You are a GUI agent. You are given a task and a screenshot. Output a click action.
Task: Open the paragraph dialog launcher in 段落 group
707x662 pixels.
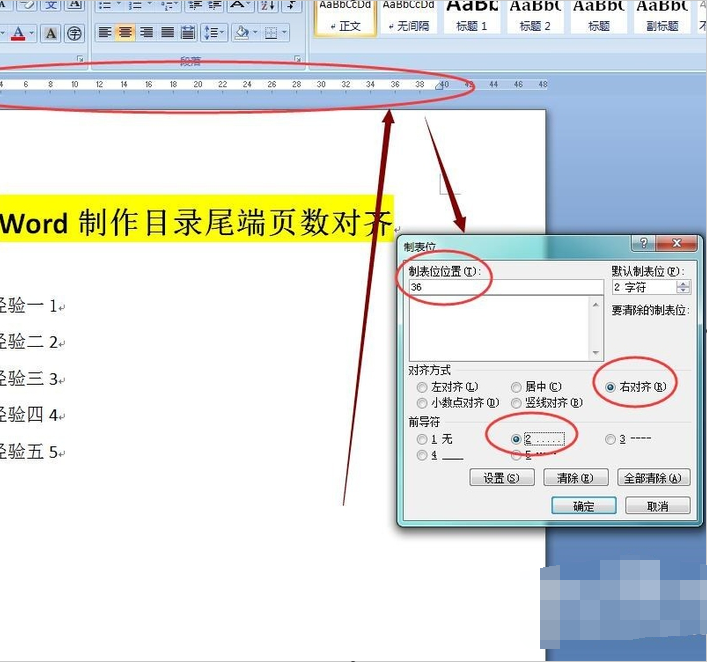click(298, 59)
